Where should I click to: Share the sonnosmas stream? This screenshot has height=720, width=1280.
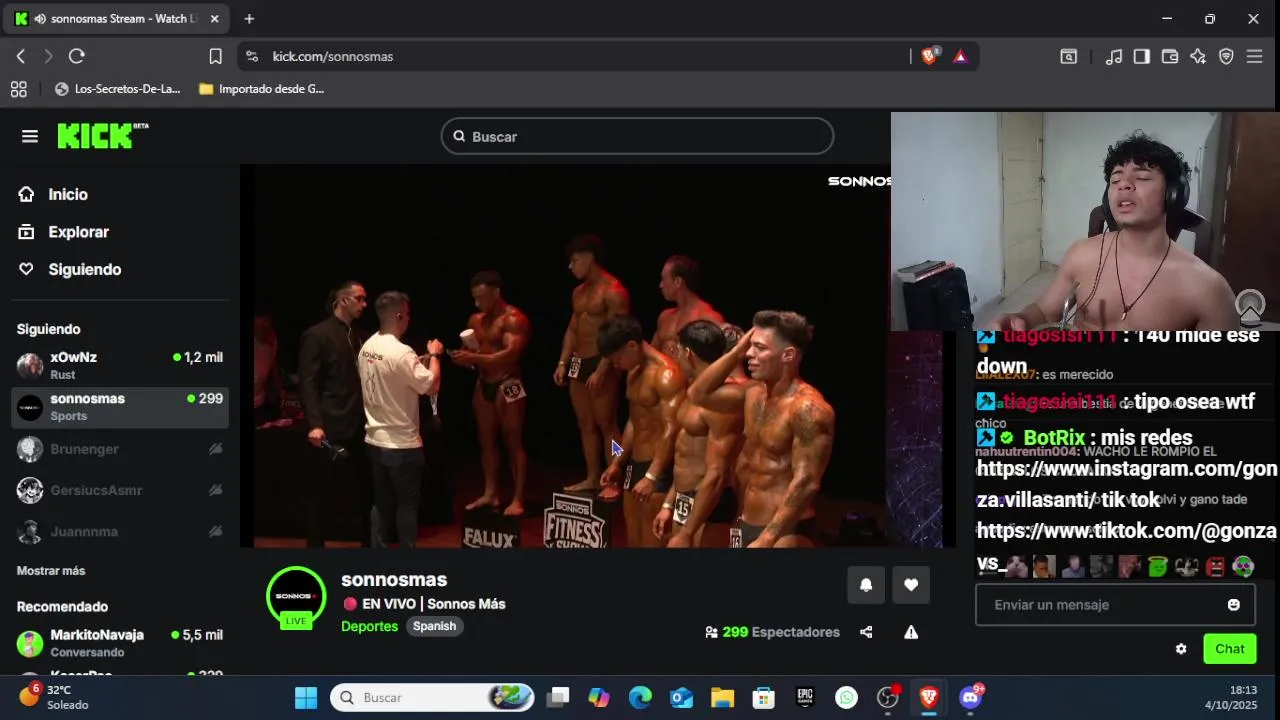[x=866, y=632]
